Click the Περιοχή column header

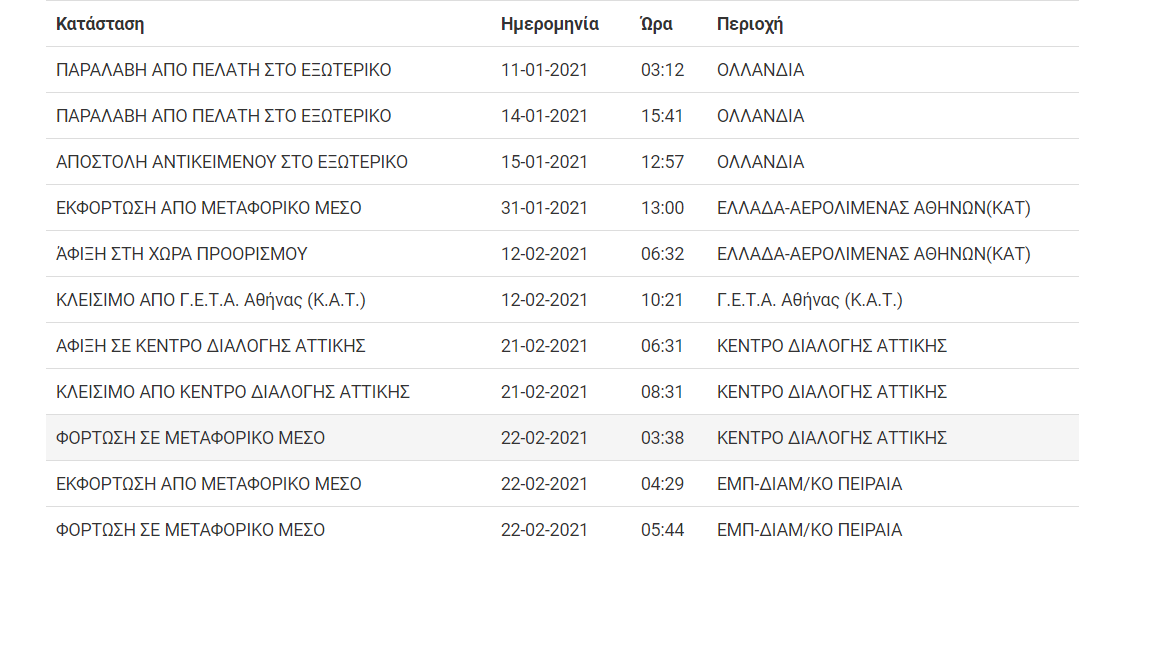pos(749,24)
